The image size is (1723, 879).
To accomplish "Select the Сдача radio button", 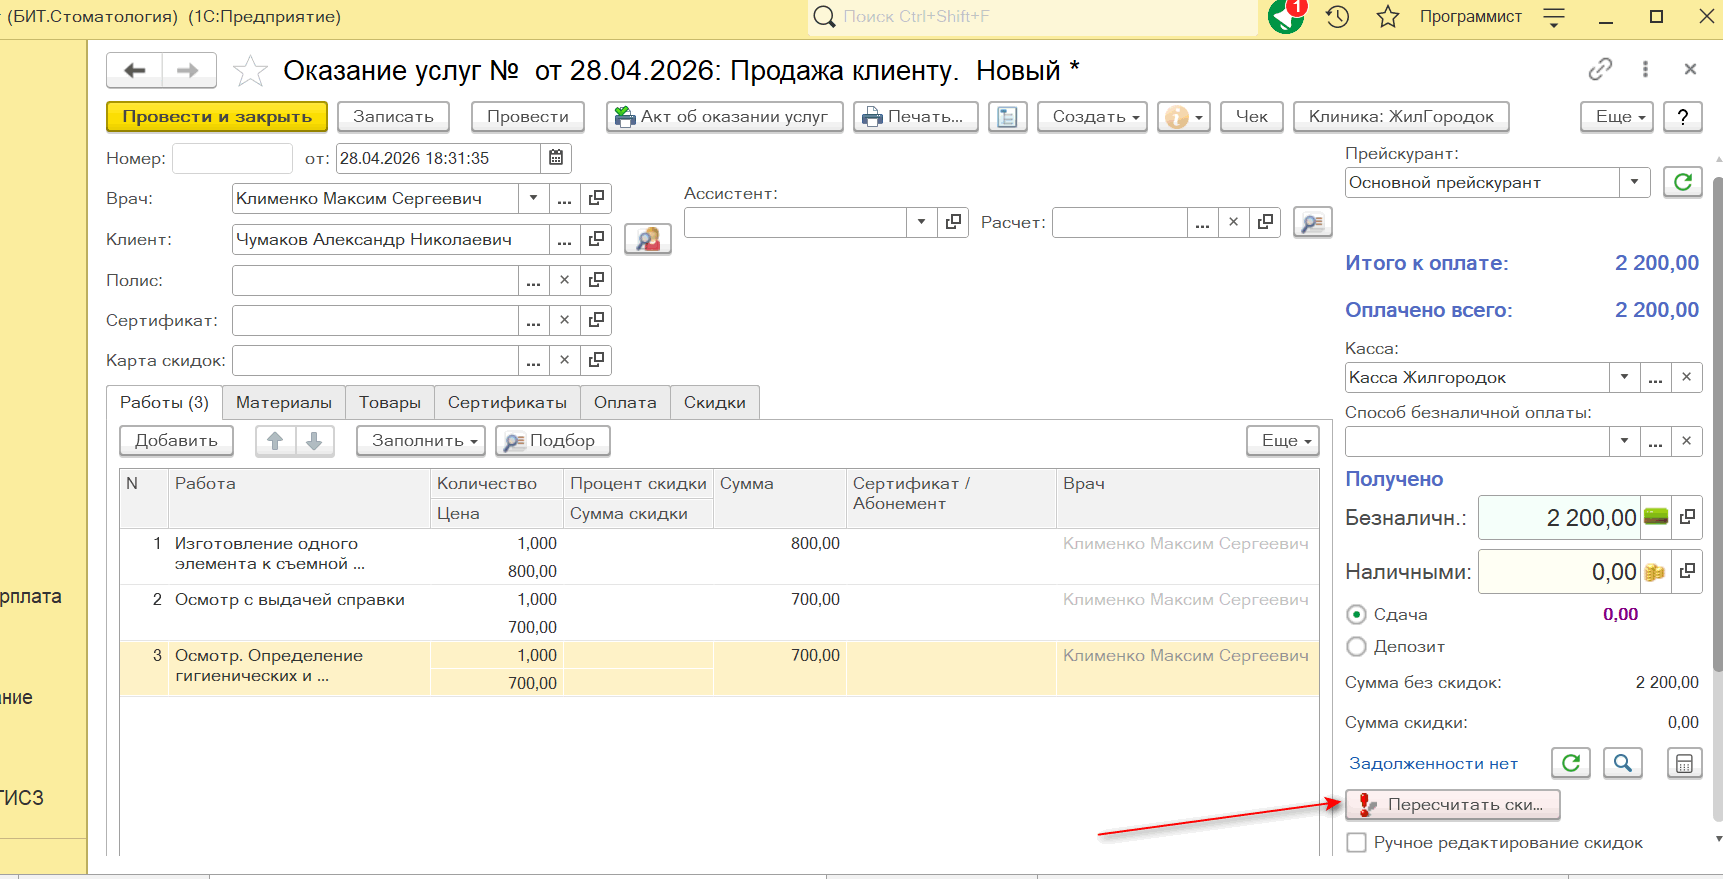I will pyautogui.click(x=1357, y=615).
